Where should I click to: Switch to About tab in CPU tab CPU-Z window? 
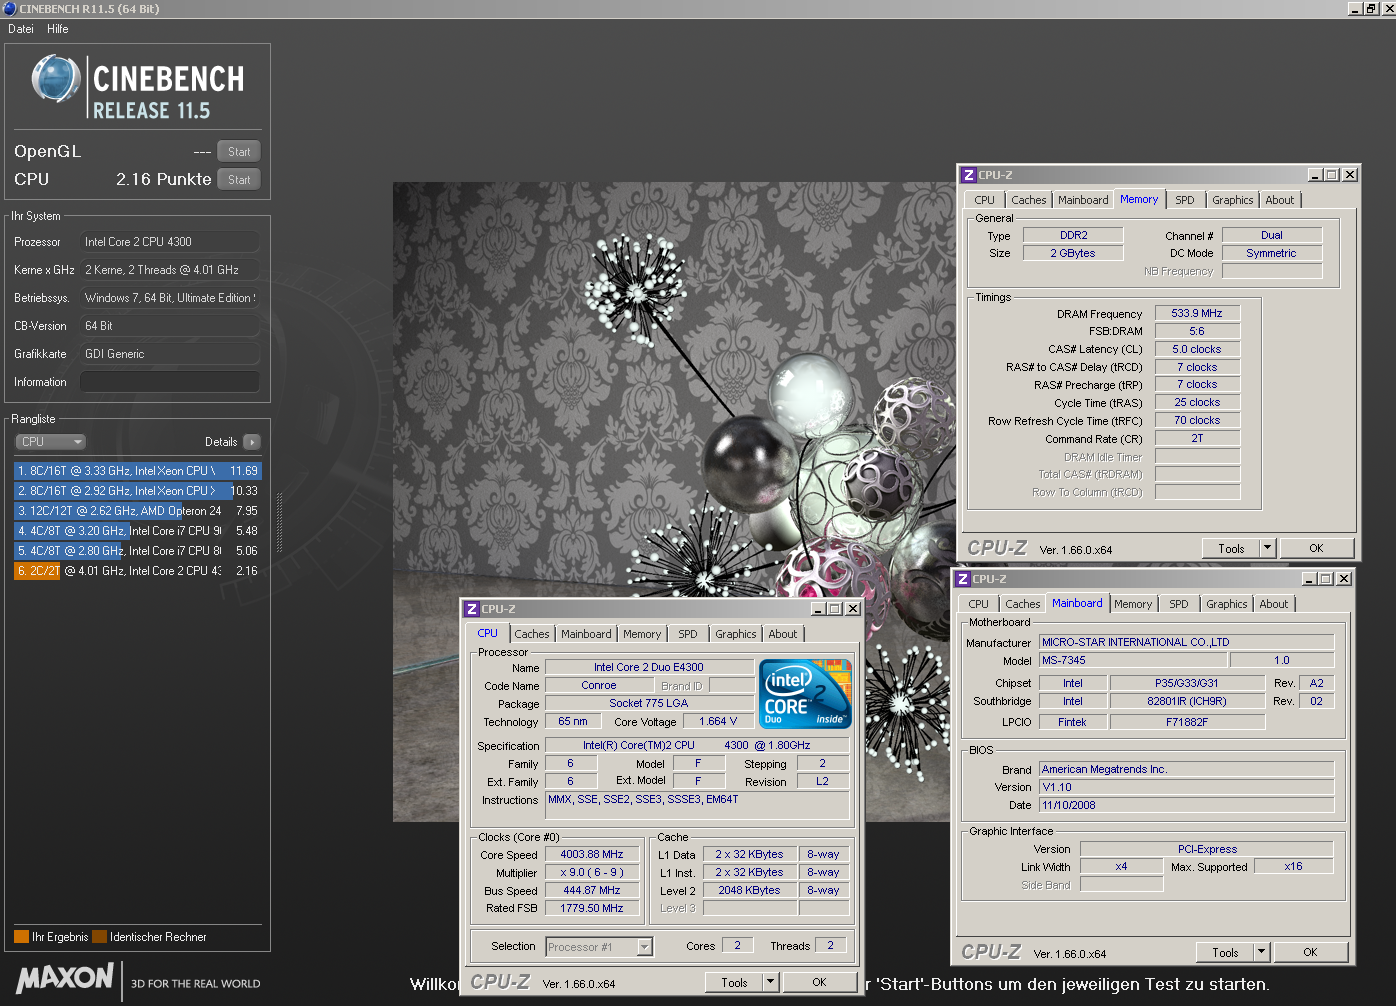pos(782,634)
